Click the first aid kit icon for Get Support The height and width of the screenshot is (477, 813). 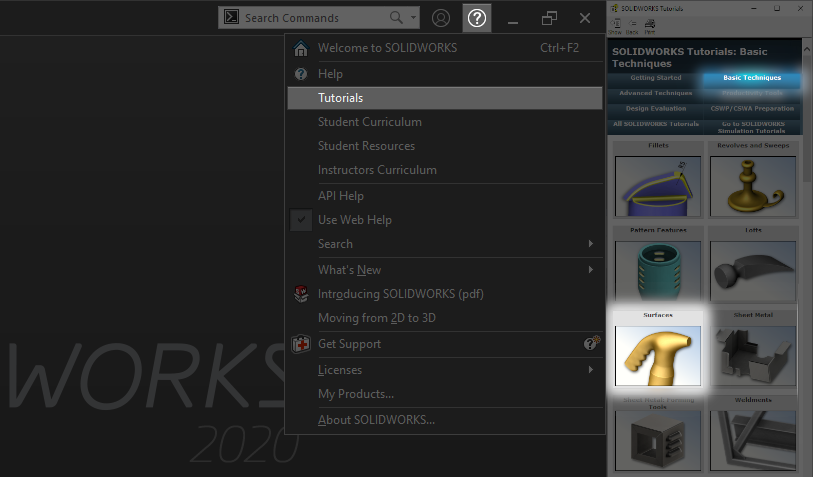[x=301, y=344]
